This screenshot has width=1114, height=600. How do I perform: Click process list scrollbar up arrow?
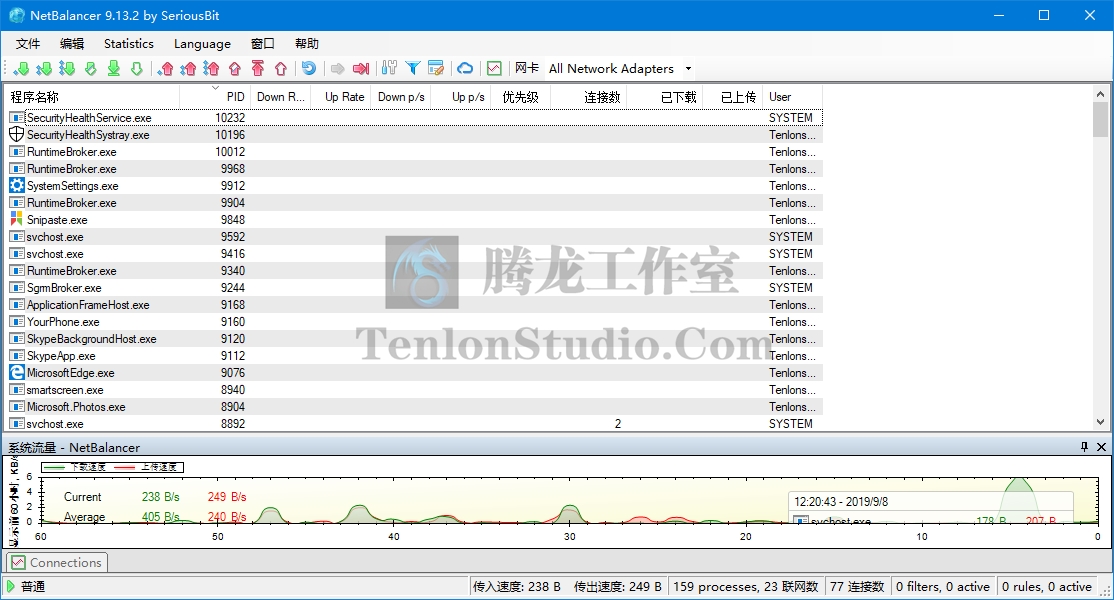coord(1101,94)
